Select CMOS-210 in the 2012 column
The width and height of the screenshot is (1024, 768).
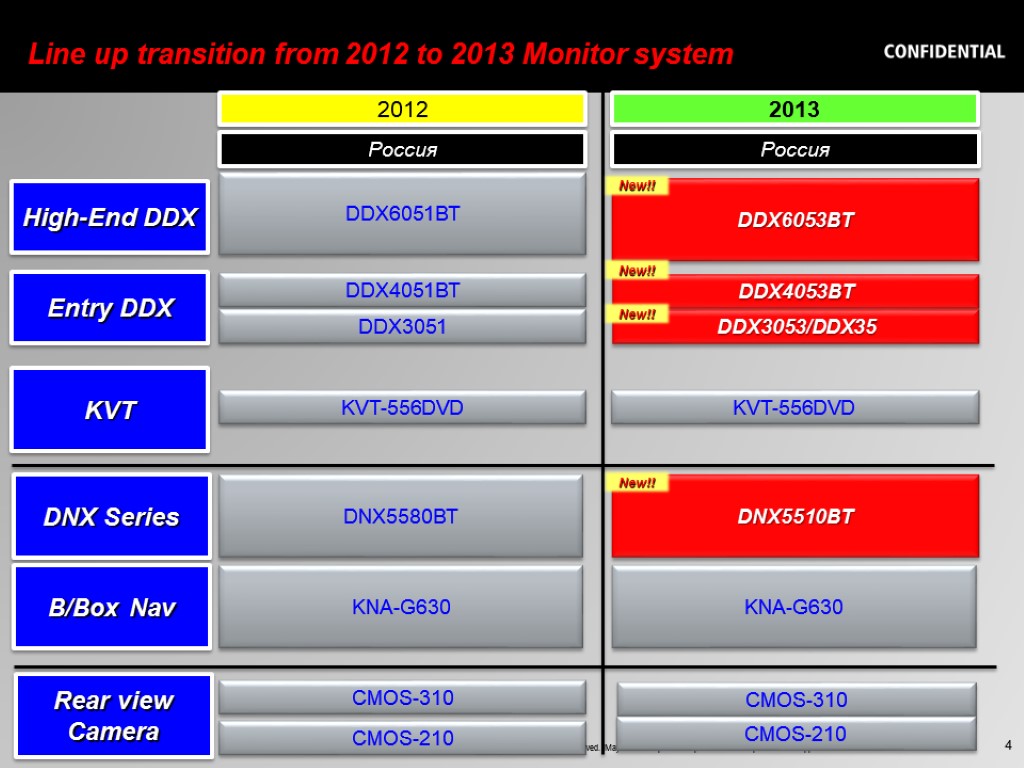pos(402,738)
